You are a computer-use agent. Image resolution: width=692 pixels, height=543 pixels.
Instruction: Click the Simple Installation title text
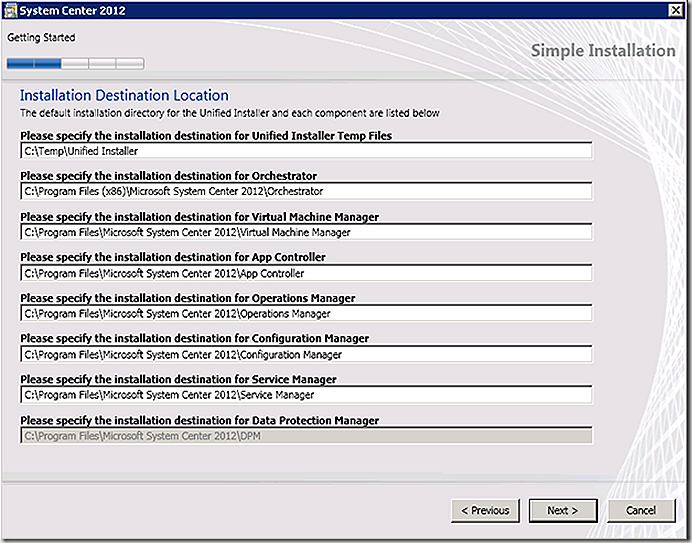(603, 50)
